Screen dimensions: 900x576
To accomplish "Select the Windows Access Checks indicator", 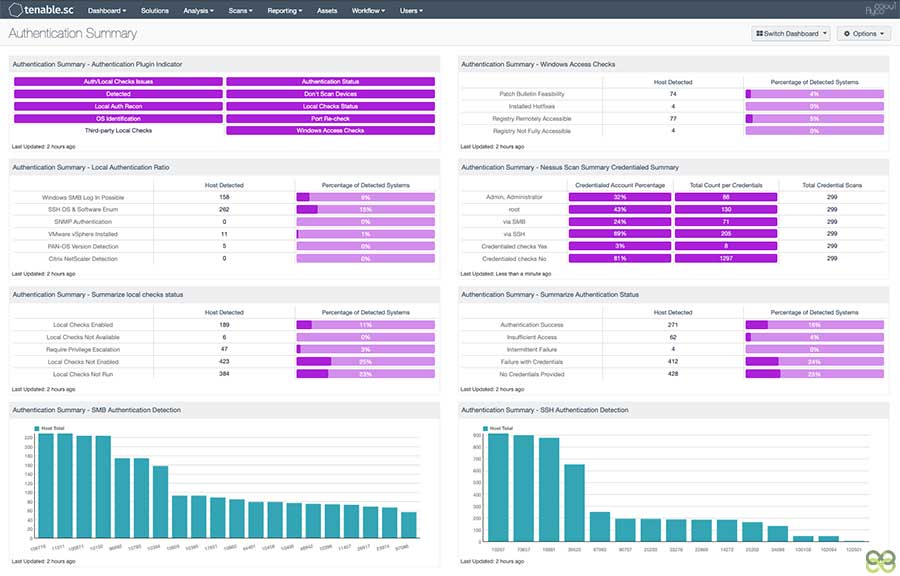I will tap(330, 130).
